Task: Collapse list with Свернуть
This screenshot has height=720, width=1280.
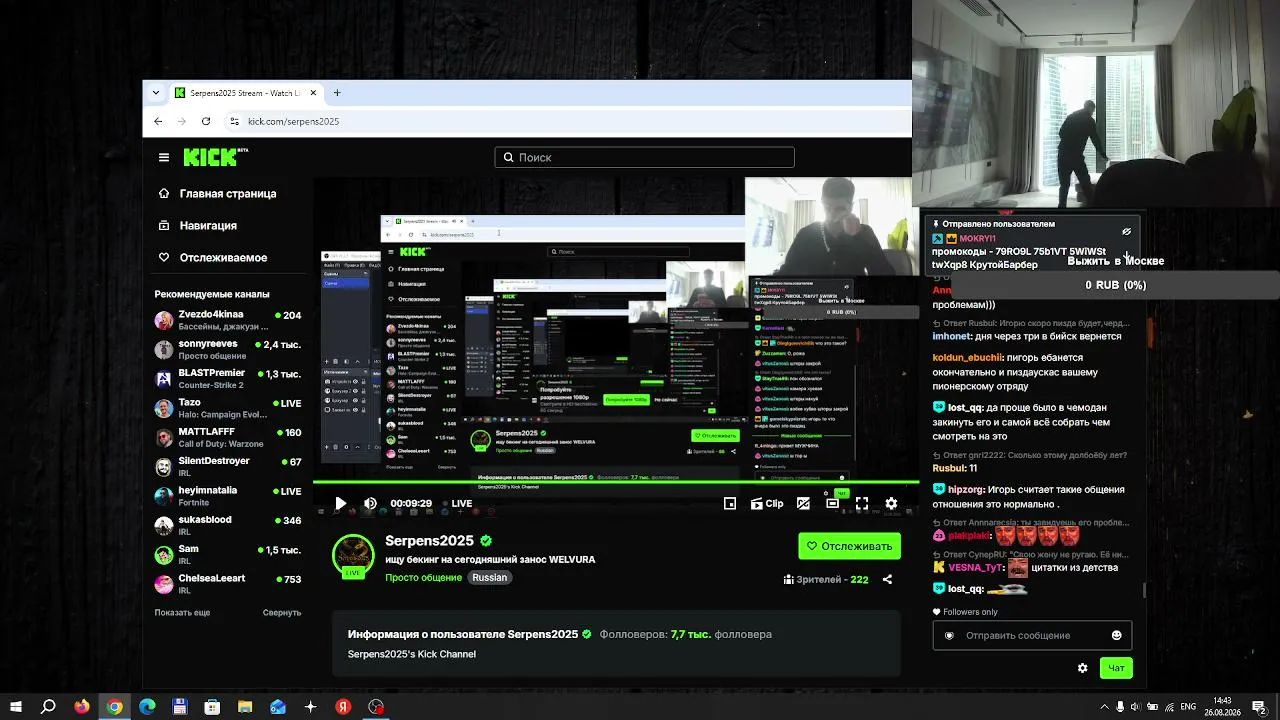Action: [x=282, y=612]
